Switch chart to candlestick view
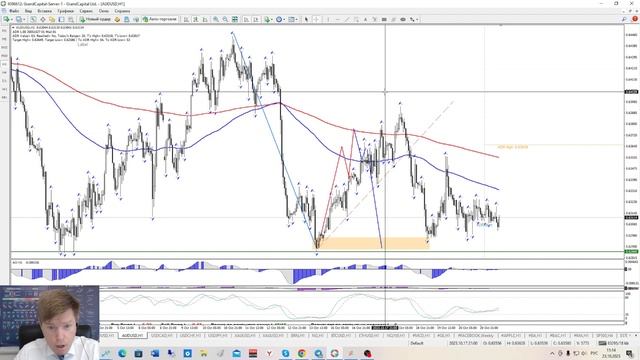The image size is (640, 360). tap(196, 19)
